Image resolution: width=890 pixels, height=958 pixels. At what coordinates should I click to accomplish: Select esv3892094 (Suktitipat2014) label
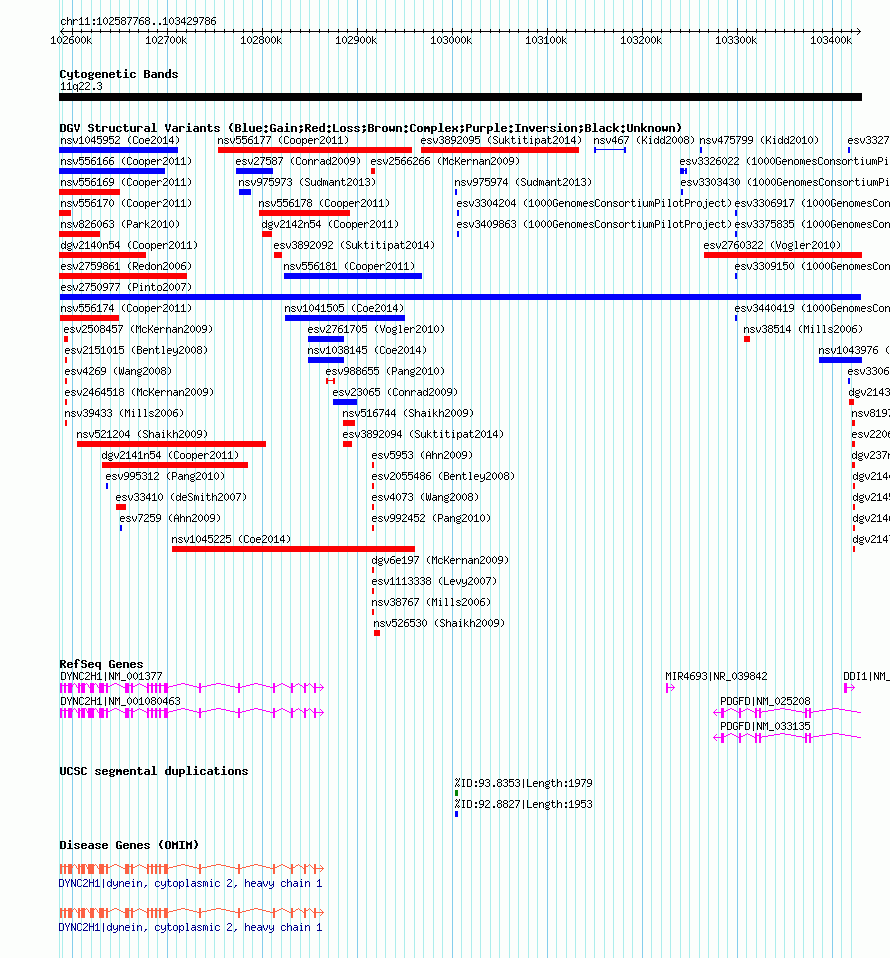[x=423, y=434]
